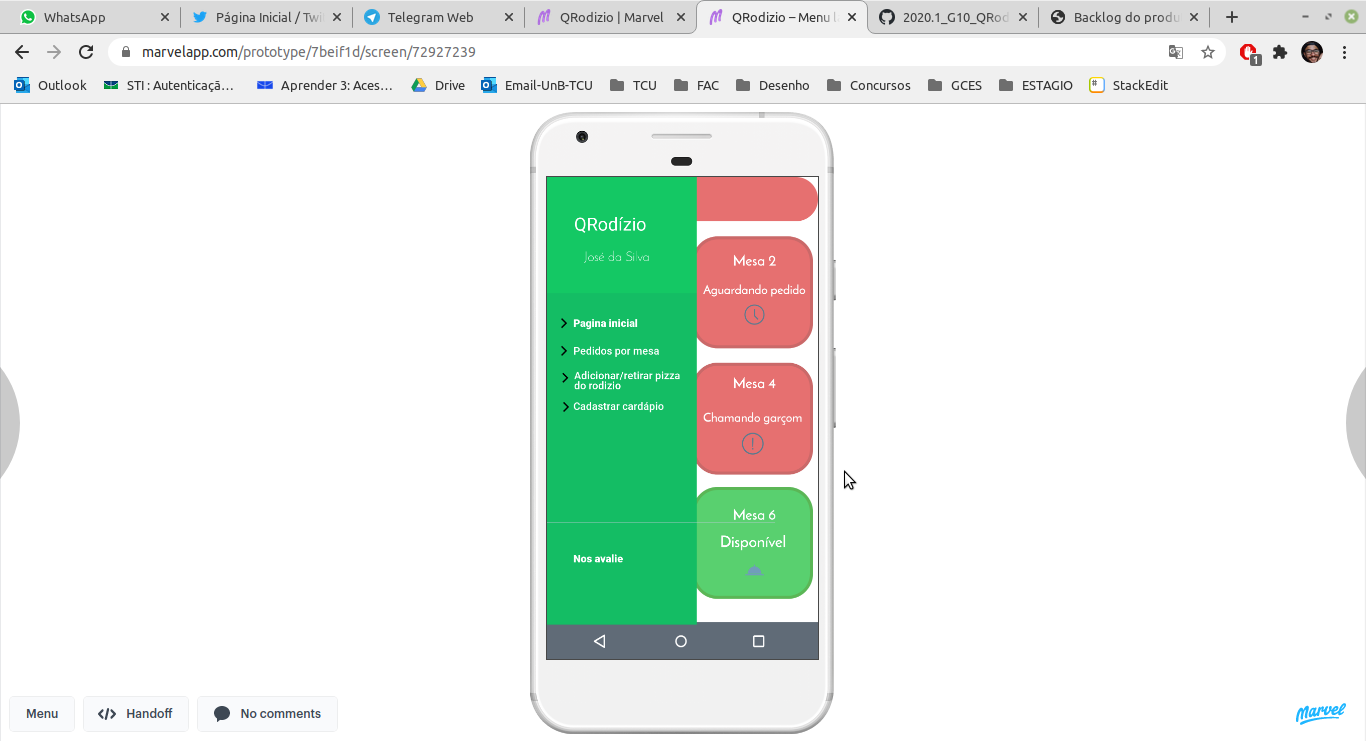The width and height of the screenshot is (1366, 741).
Task: Click the chevron beside Cadastrar cardápio
Action: pos(565,407)
